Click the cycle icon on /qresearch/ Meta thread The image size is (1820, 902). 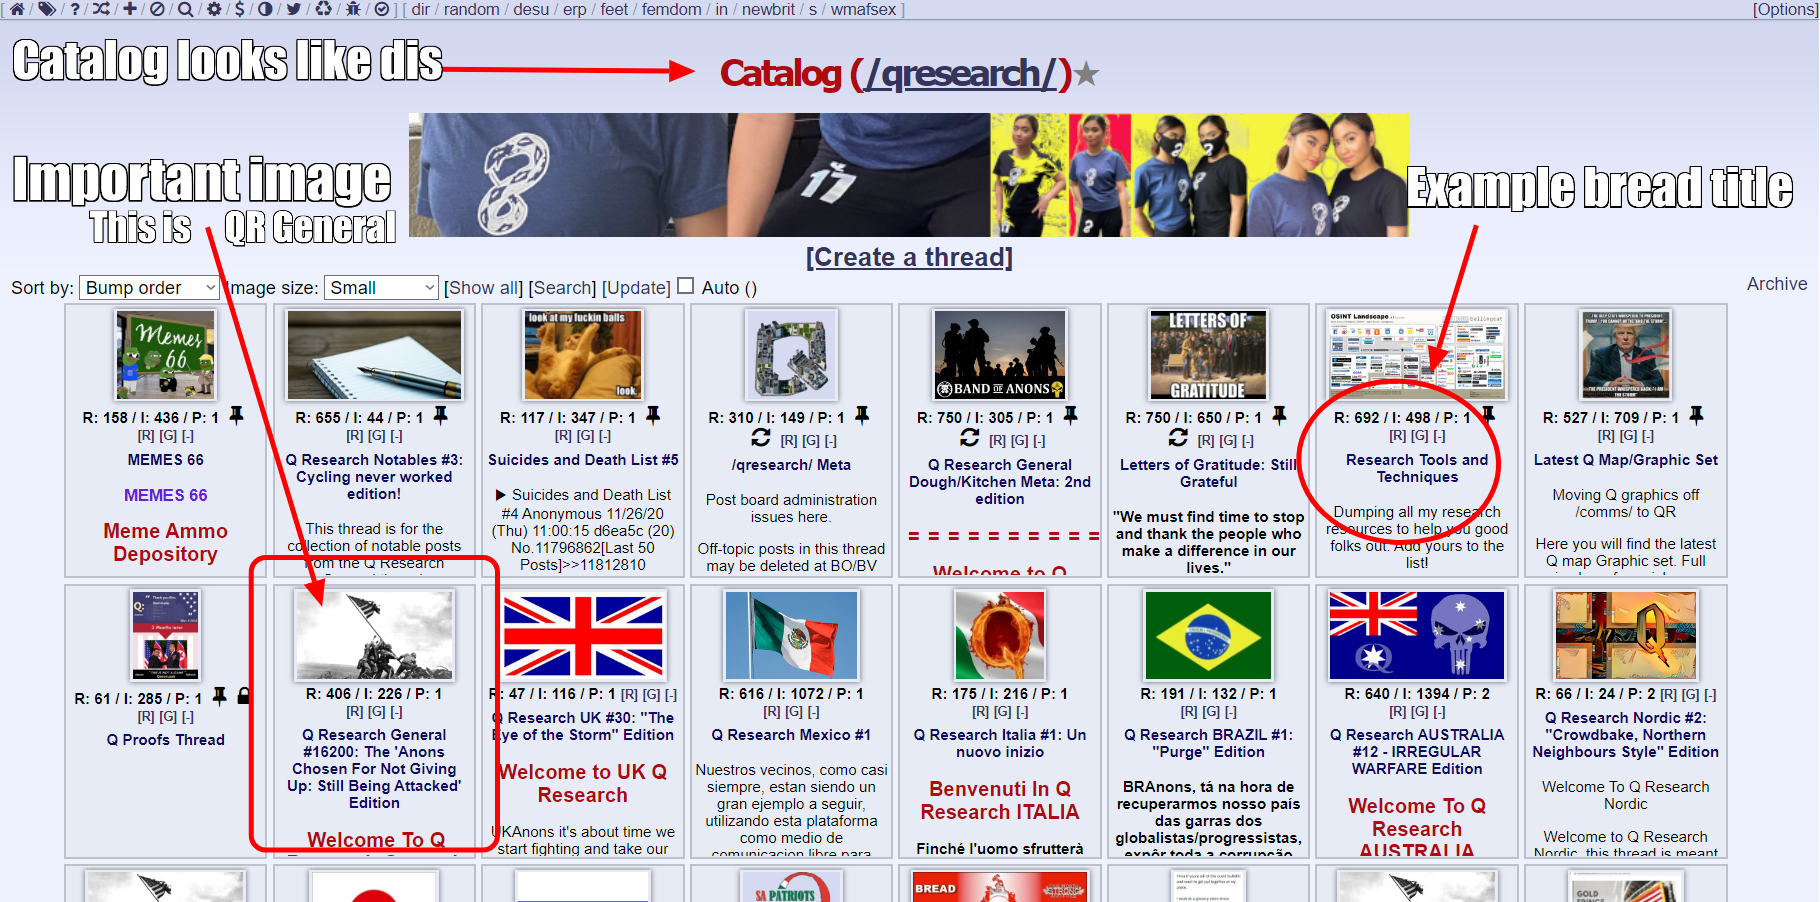click(x=761, y=438)
